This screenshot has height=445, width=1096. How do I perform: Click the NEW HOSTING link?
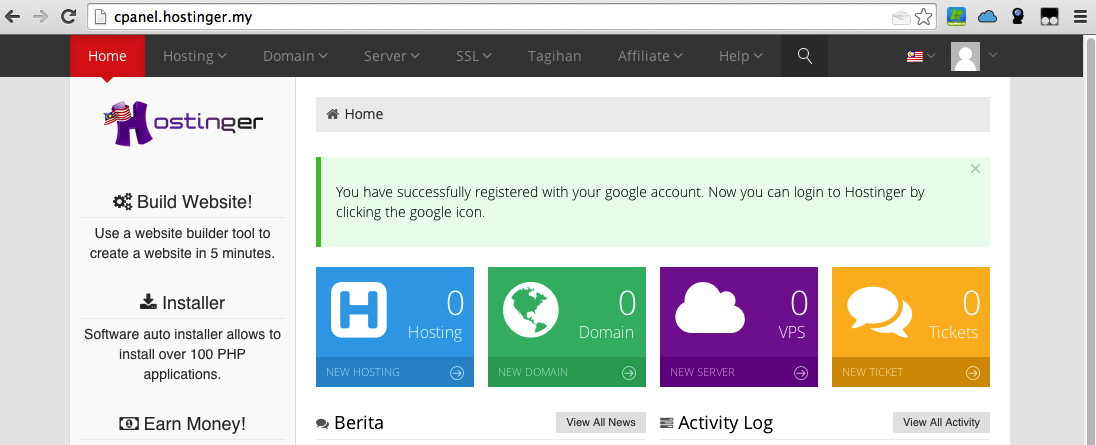363,372
